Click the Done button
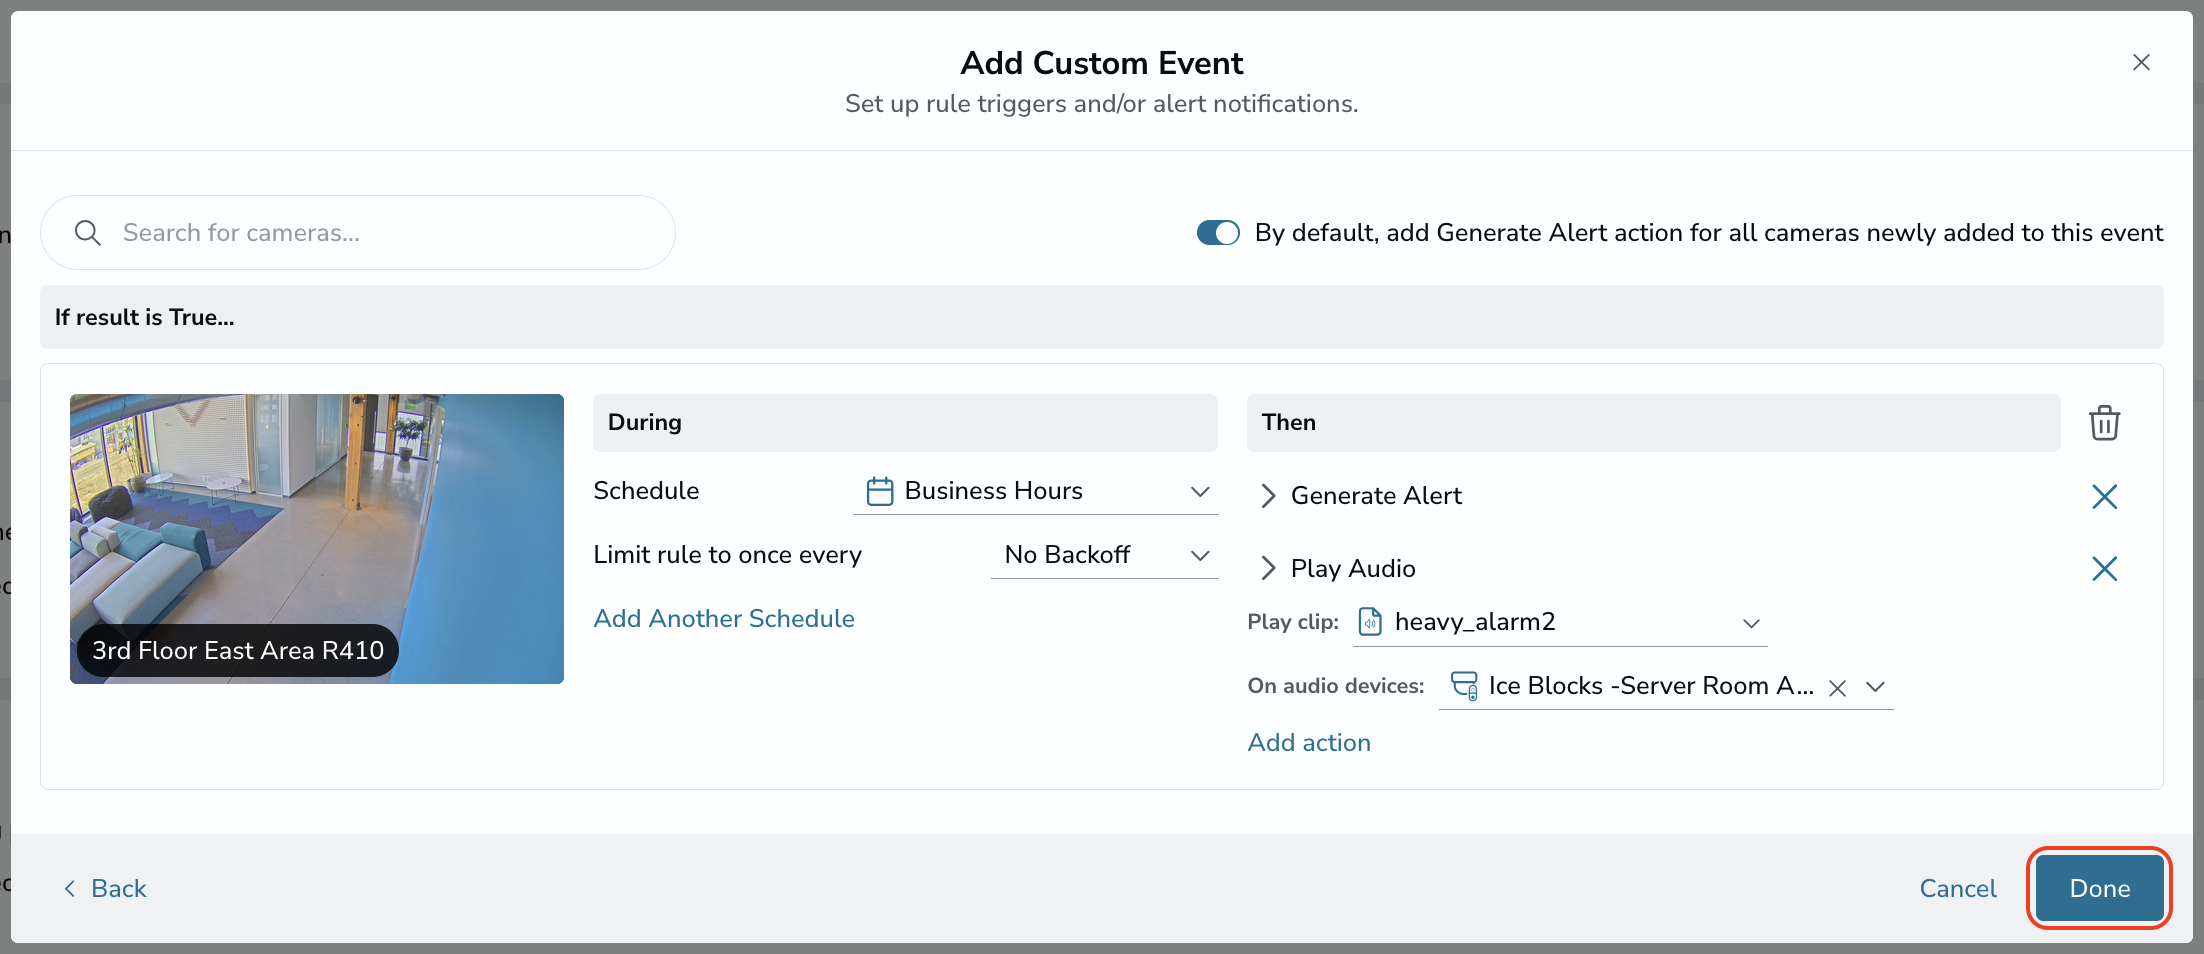The width and height of the screenshot is (2204, 954). point(2100,889)
